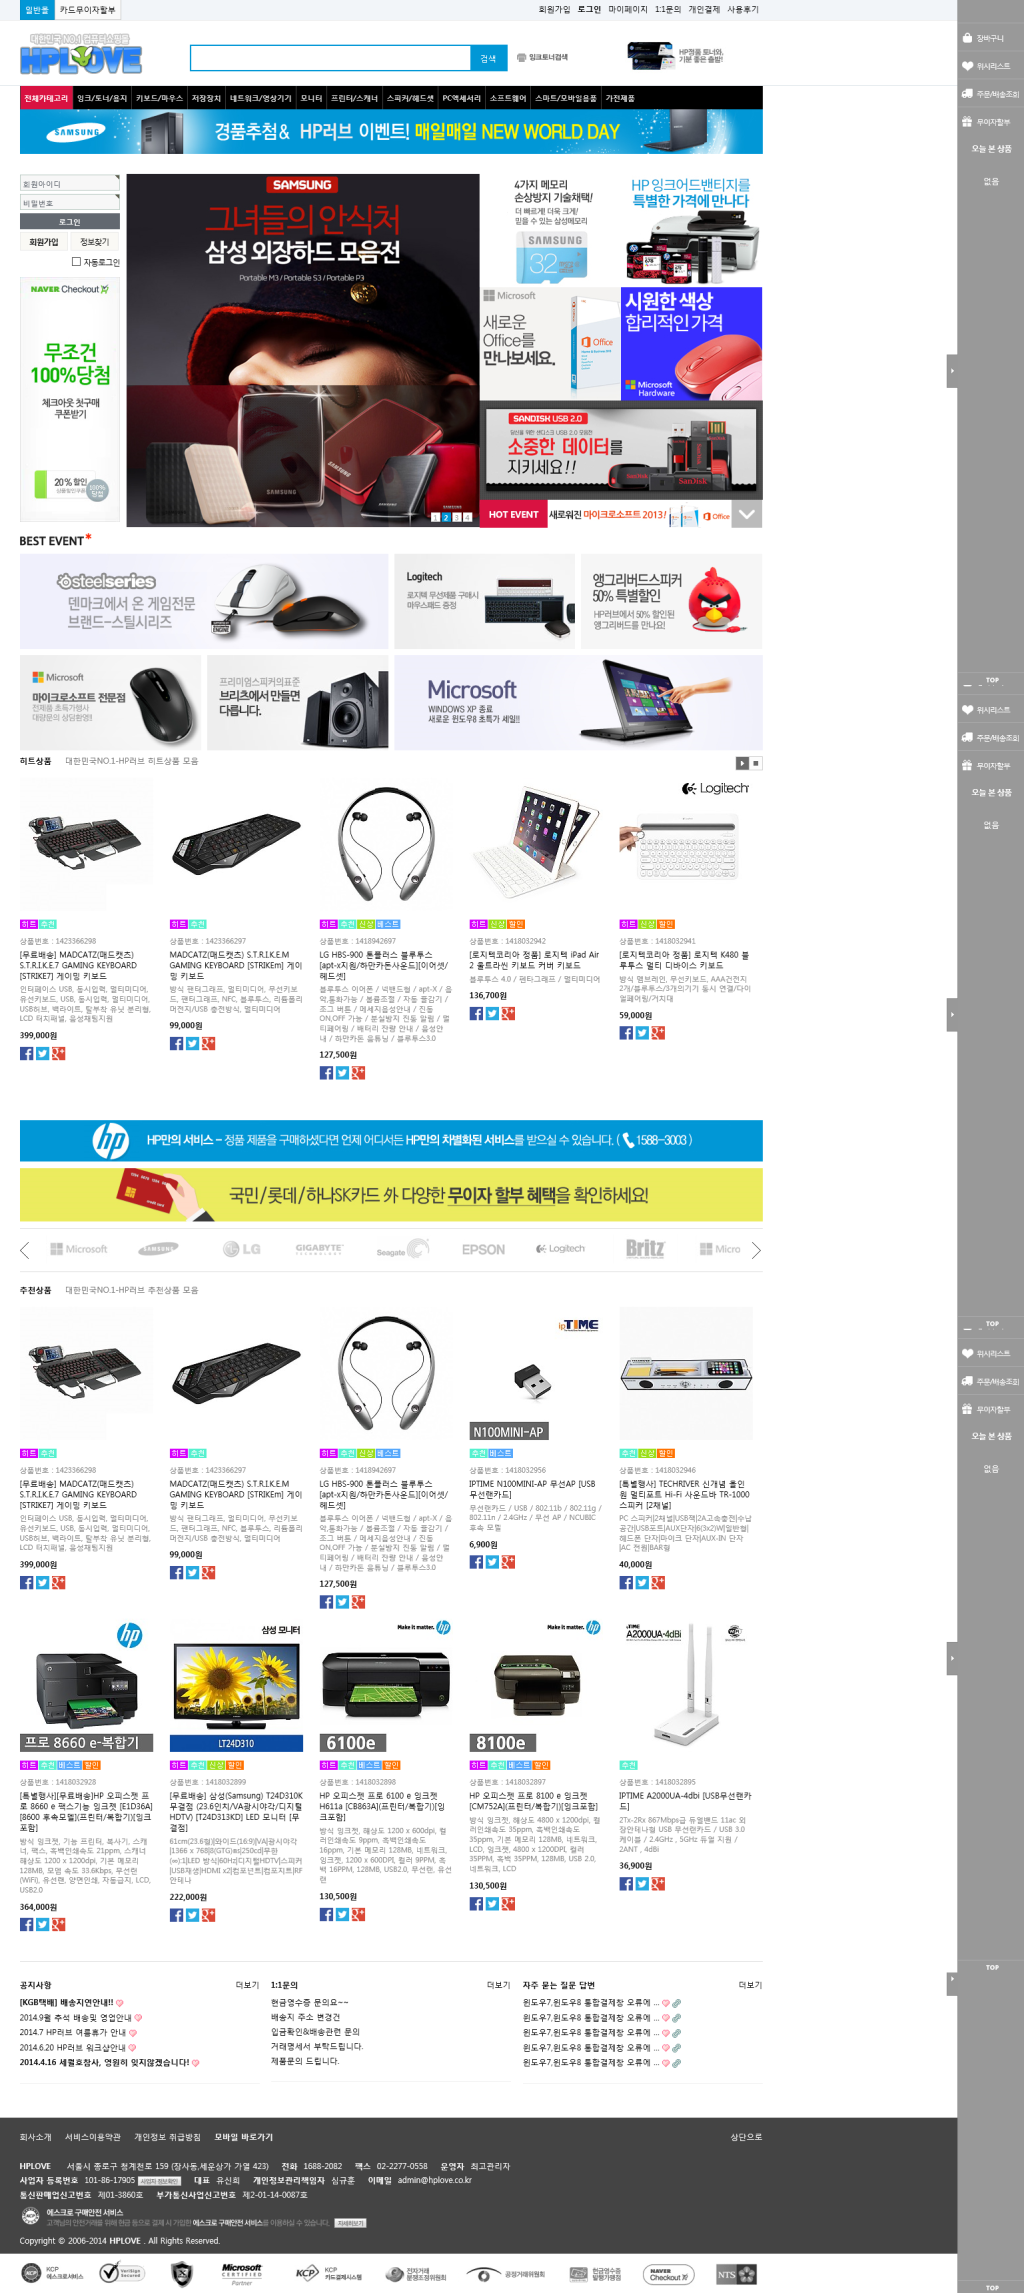Image resolution: width=1024 pixels, height=2293 pixels.
Task: Toggle the 자동로그인 checkbox
Action: (76, 262)
